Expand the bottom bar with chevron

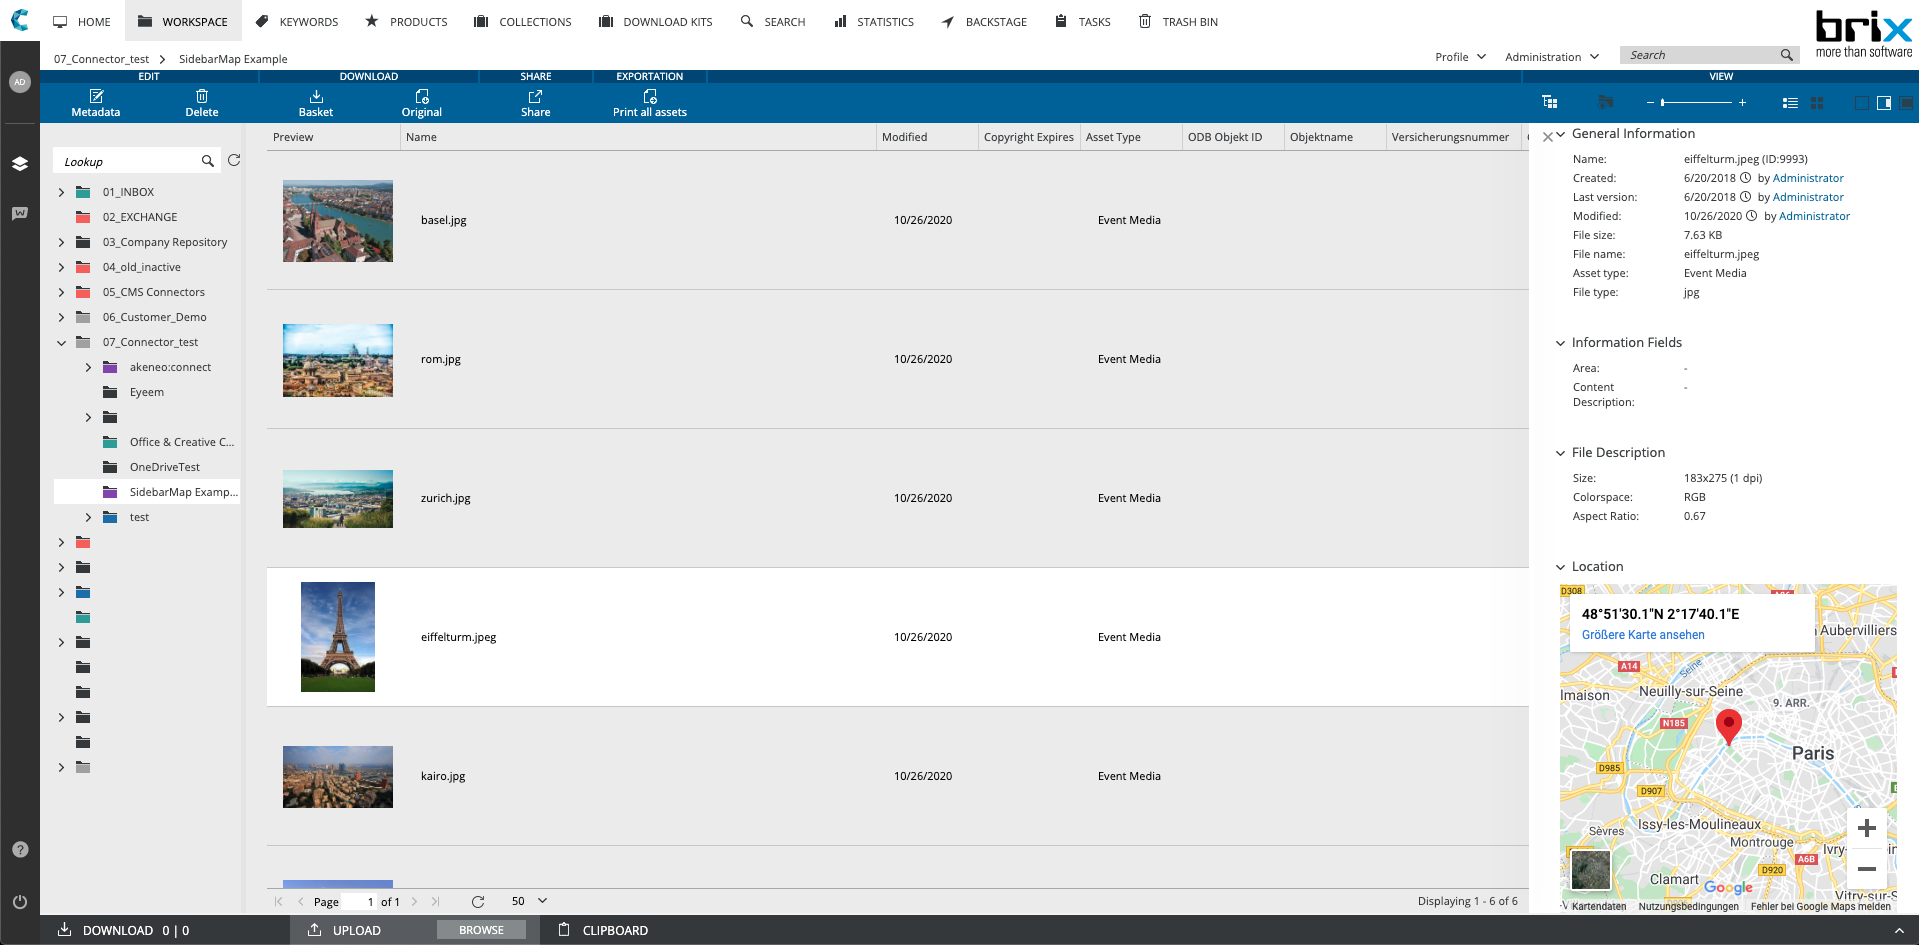click(x=1899, y=930)
